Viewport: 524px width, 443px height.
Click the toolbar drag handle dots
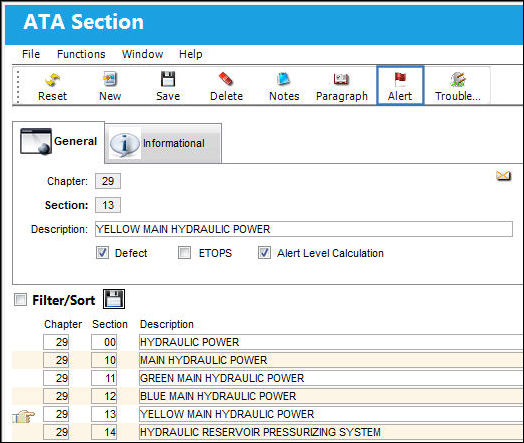click(x=18, y=86)
